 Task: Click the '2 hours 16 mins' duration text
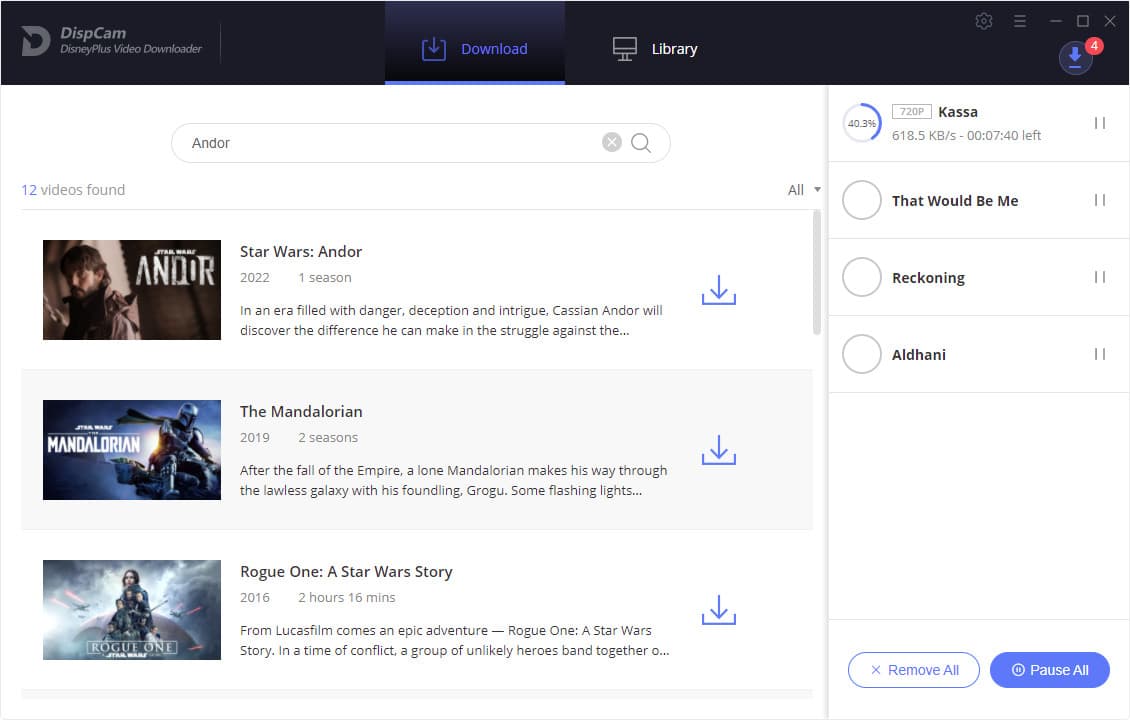click(347, 597)
